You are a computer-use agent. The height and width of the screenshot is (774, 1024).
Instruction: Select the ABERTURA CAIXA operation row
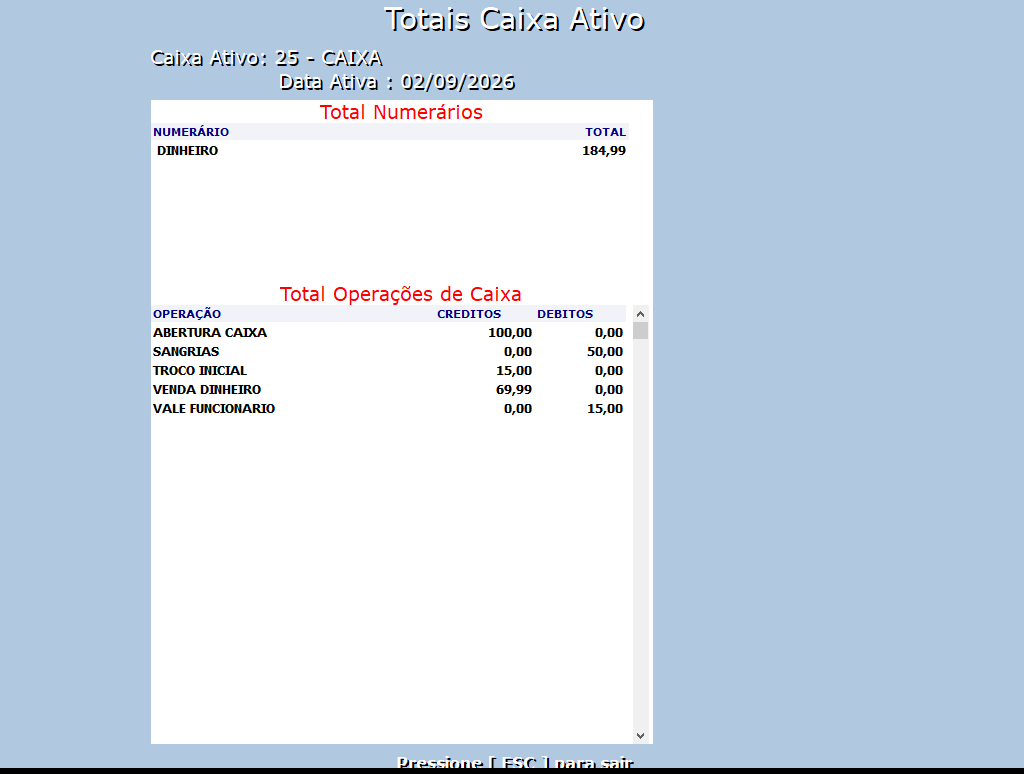click(389, 332)
